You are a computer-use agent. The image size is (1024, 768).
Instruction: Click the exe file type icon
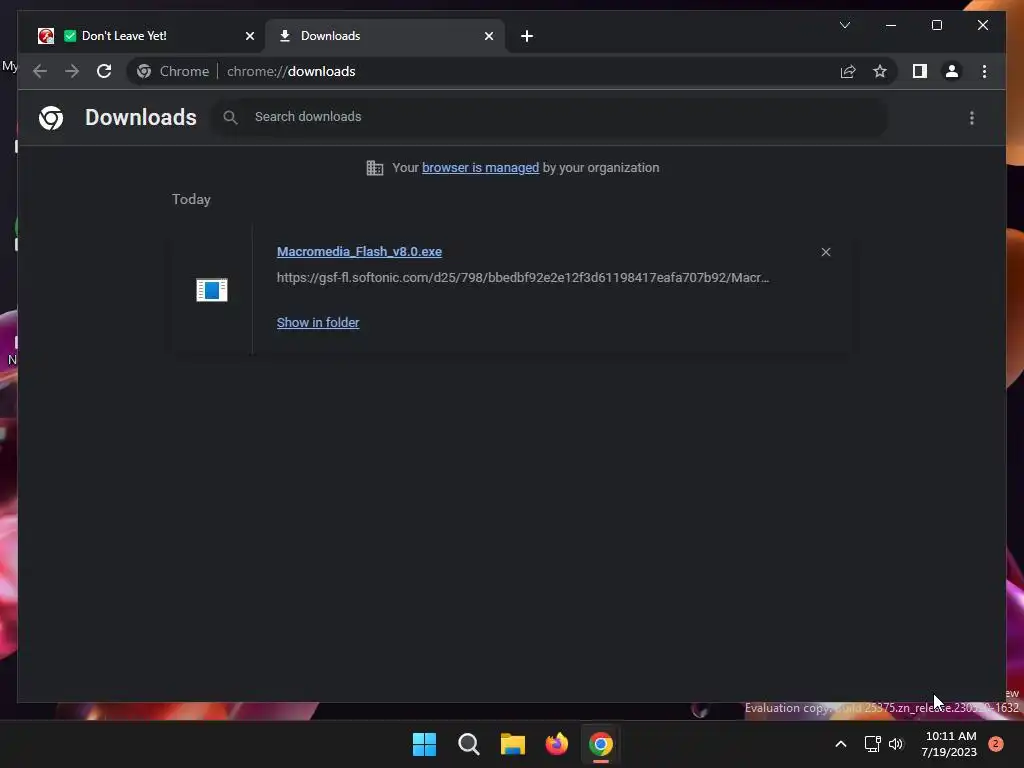[x=212, y=290]
